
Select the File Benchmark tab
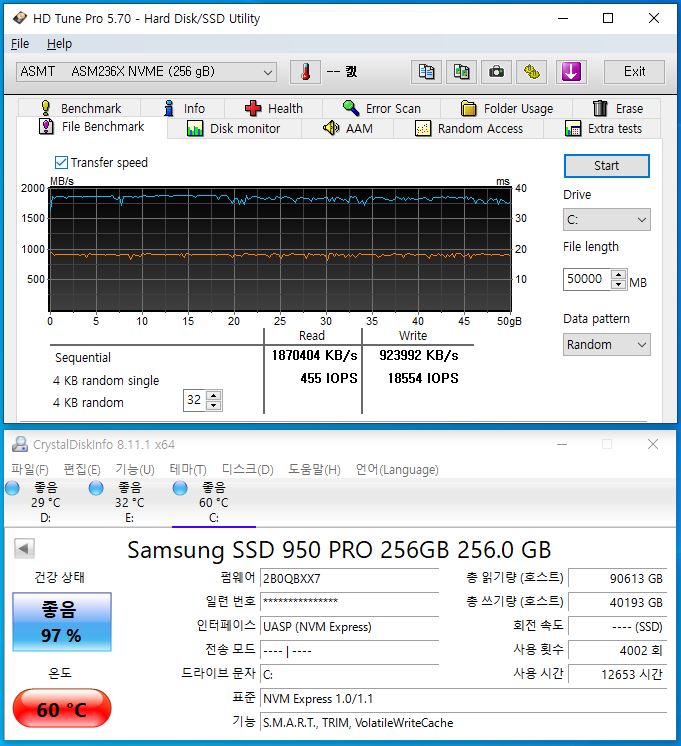91,127
